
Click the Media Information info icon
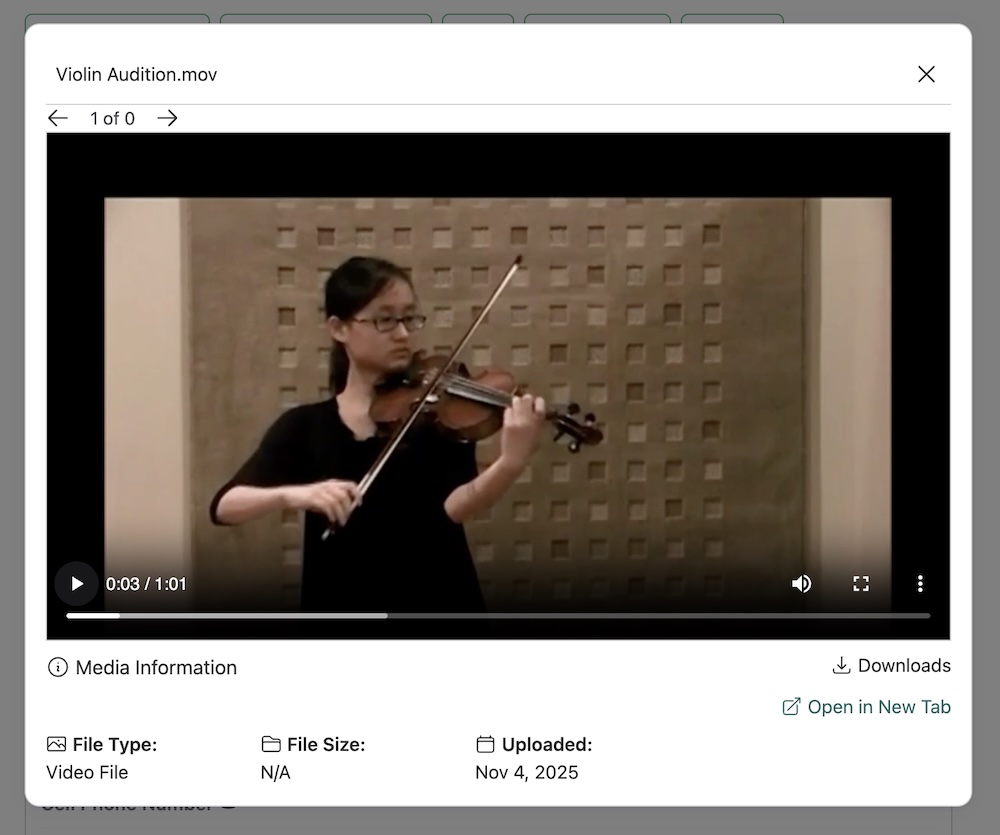click(x=58, y=667)
